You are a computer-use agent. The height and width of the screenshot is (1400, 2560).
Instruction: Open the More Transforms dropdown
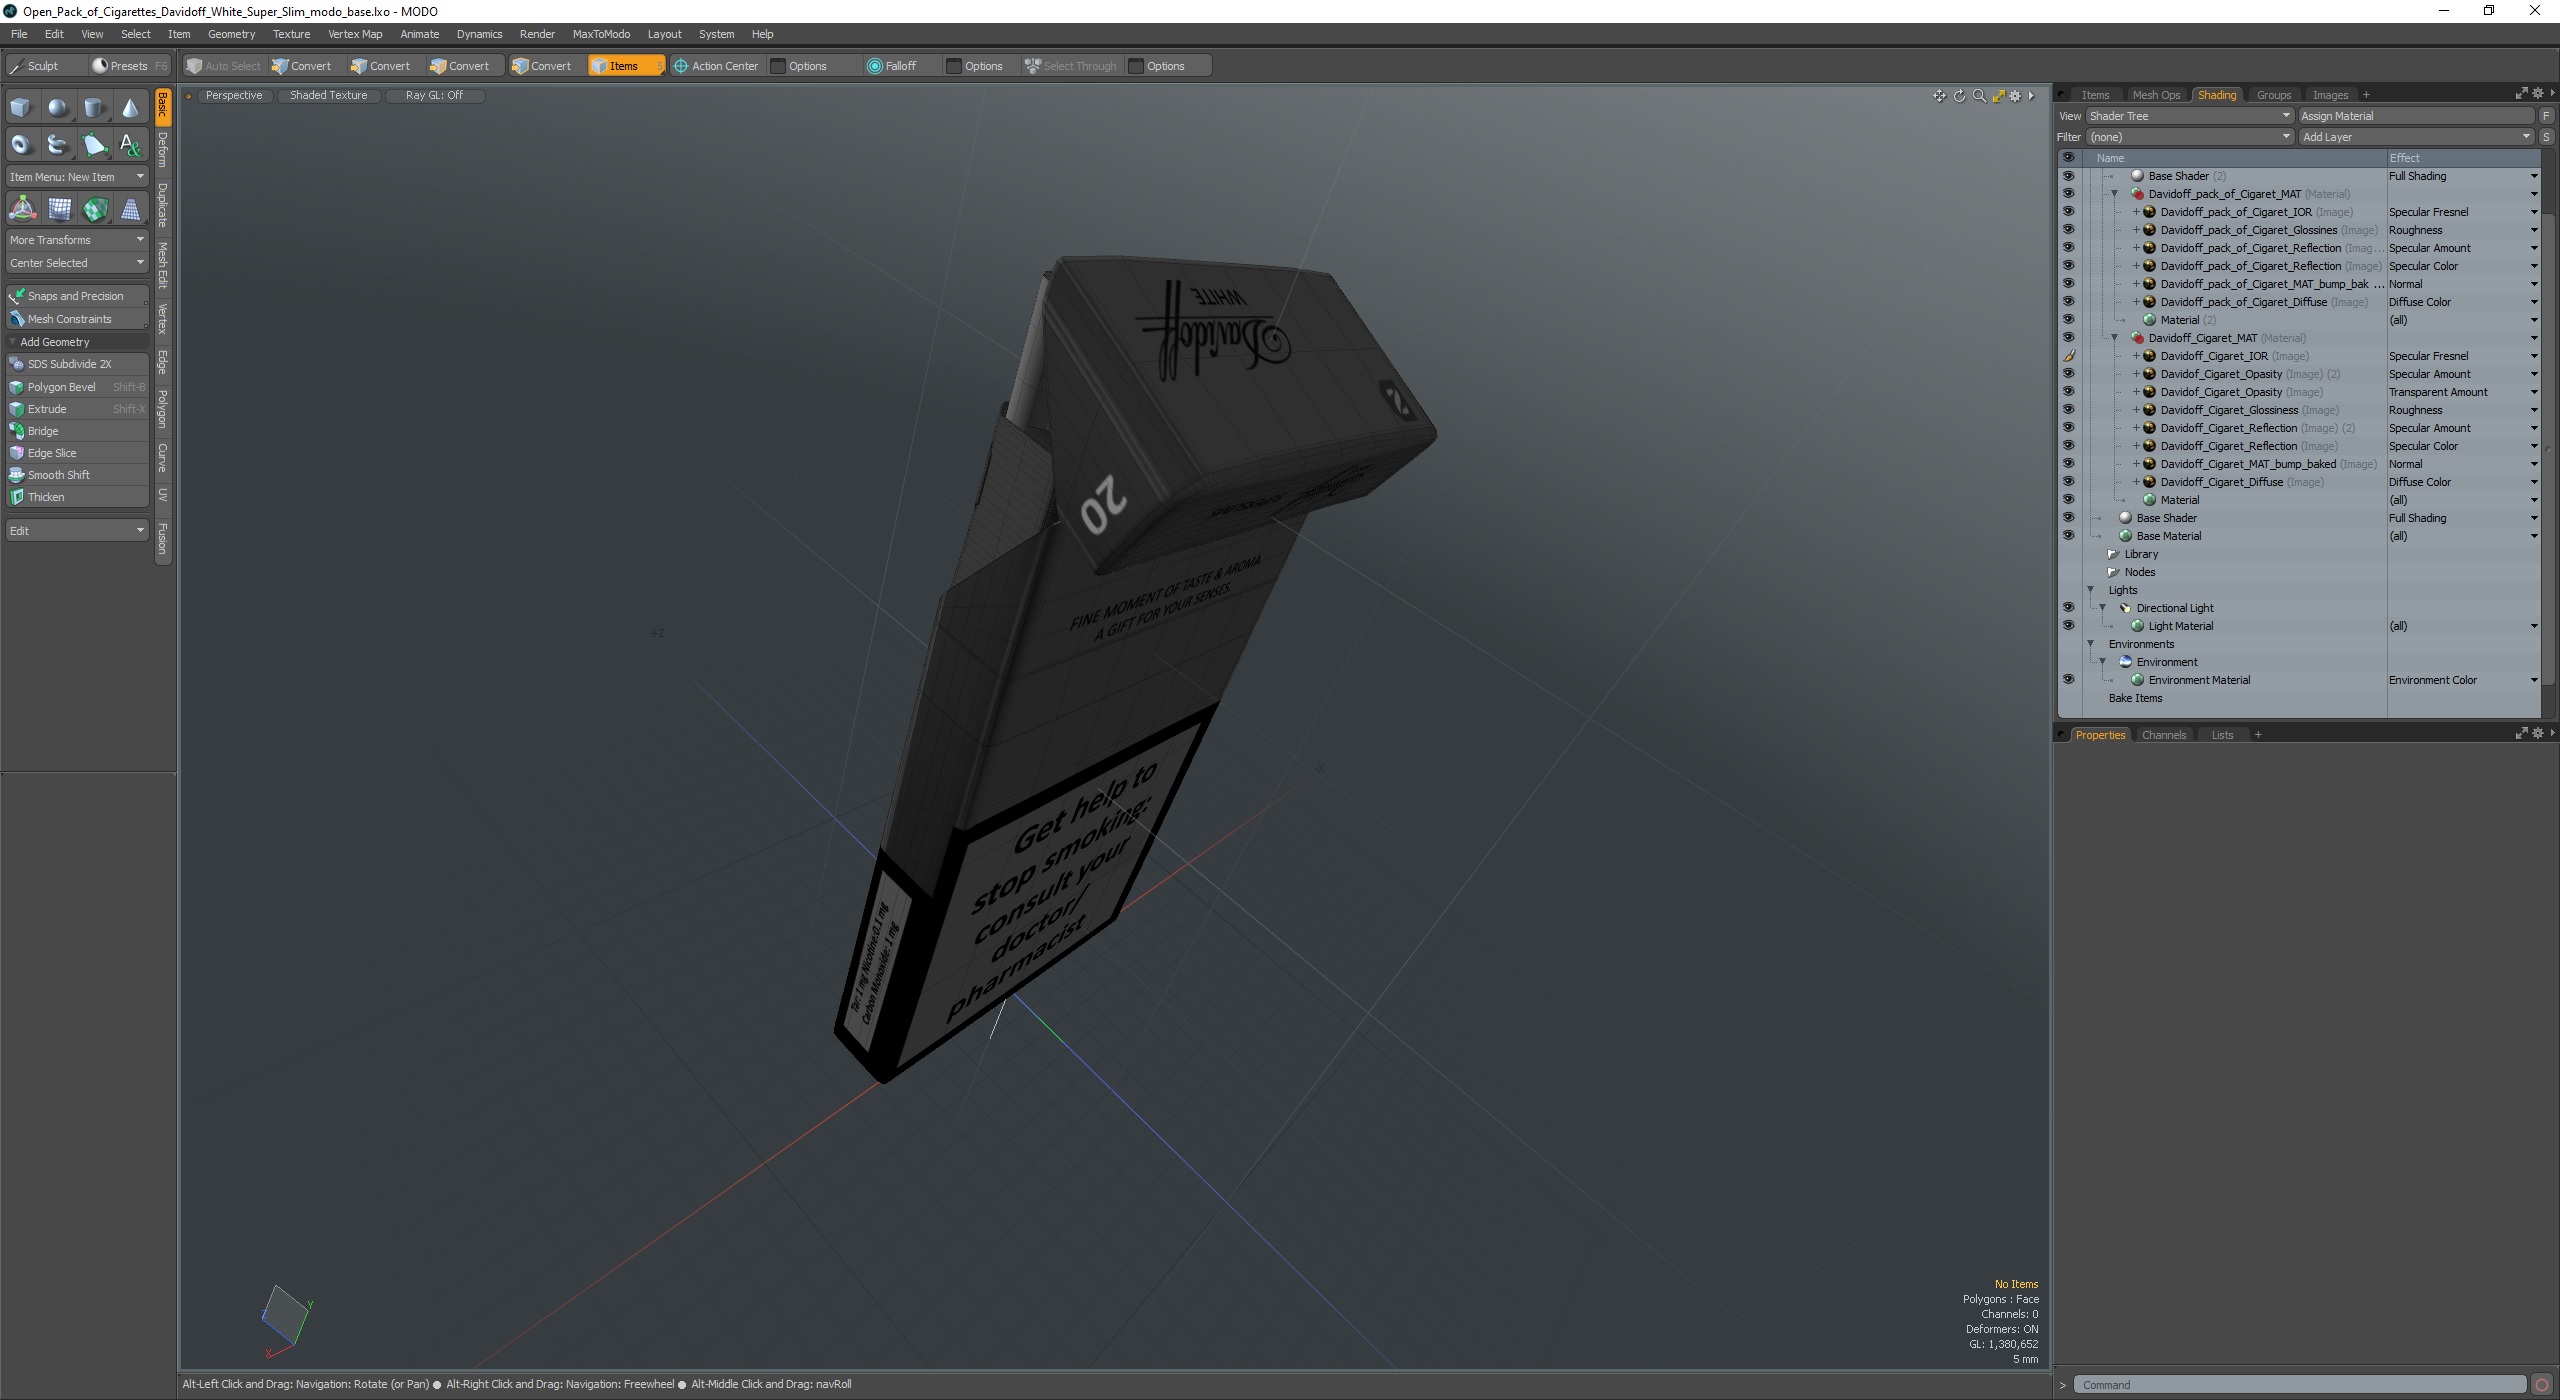coord(77,240)
